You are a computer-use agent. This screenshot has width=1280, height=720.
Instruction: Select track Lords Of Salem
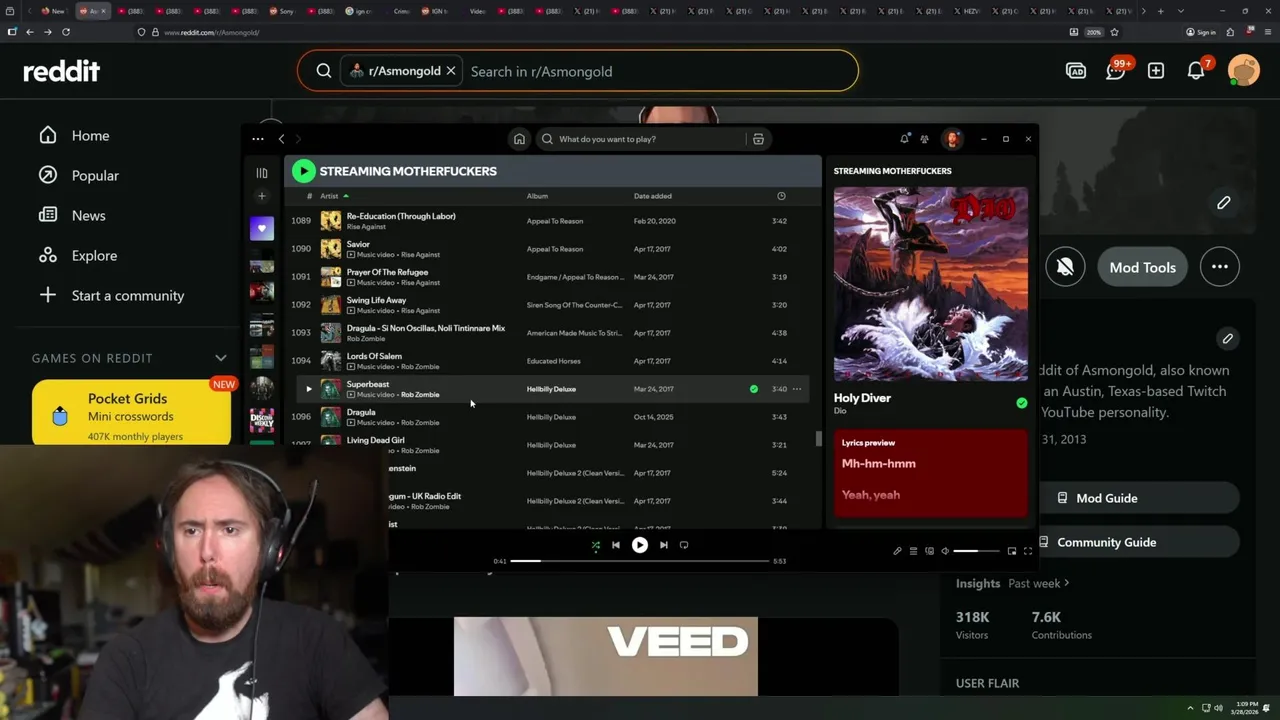click(x=374, y=356)
